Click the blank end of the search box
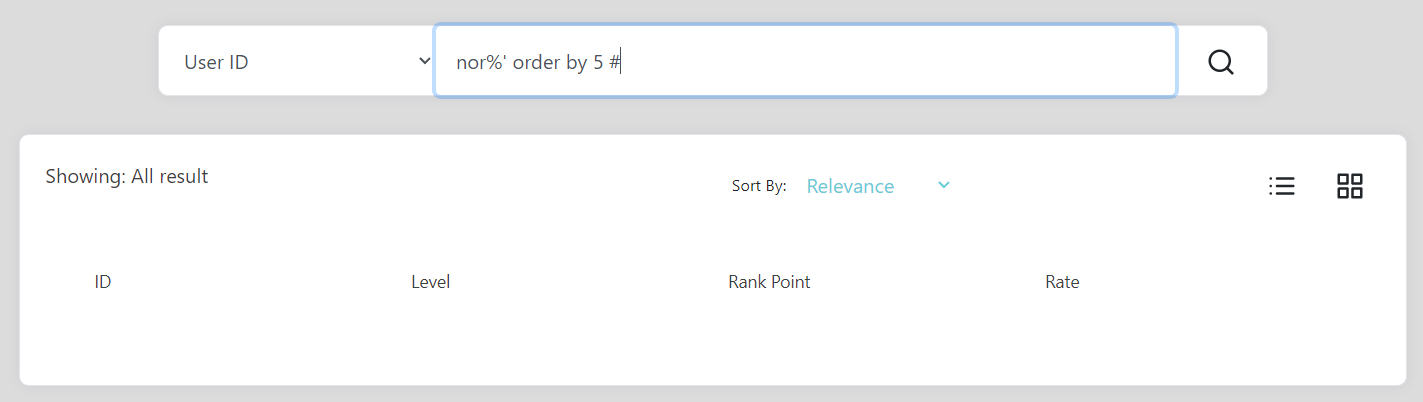This screenshot has width=1423, height=402. point(900,61)
